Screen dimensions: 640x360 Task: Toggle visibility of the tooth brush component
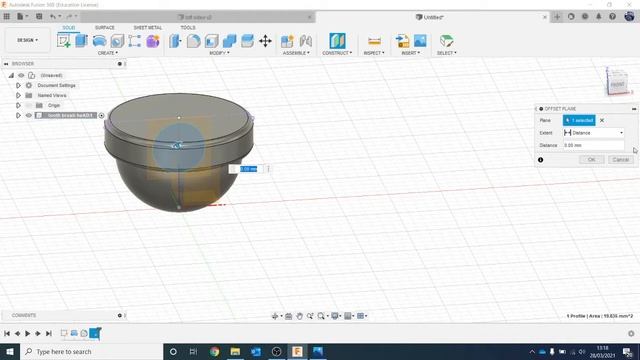click(x=29, y=116)
